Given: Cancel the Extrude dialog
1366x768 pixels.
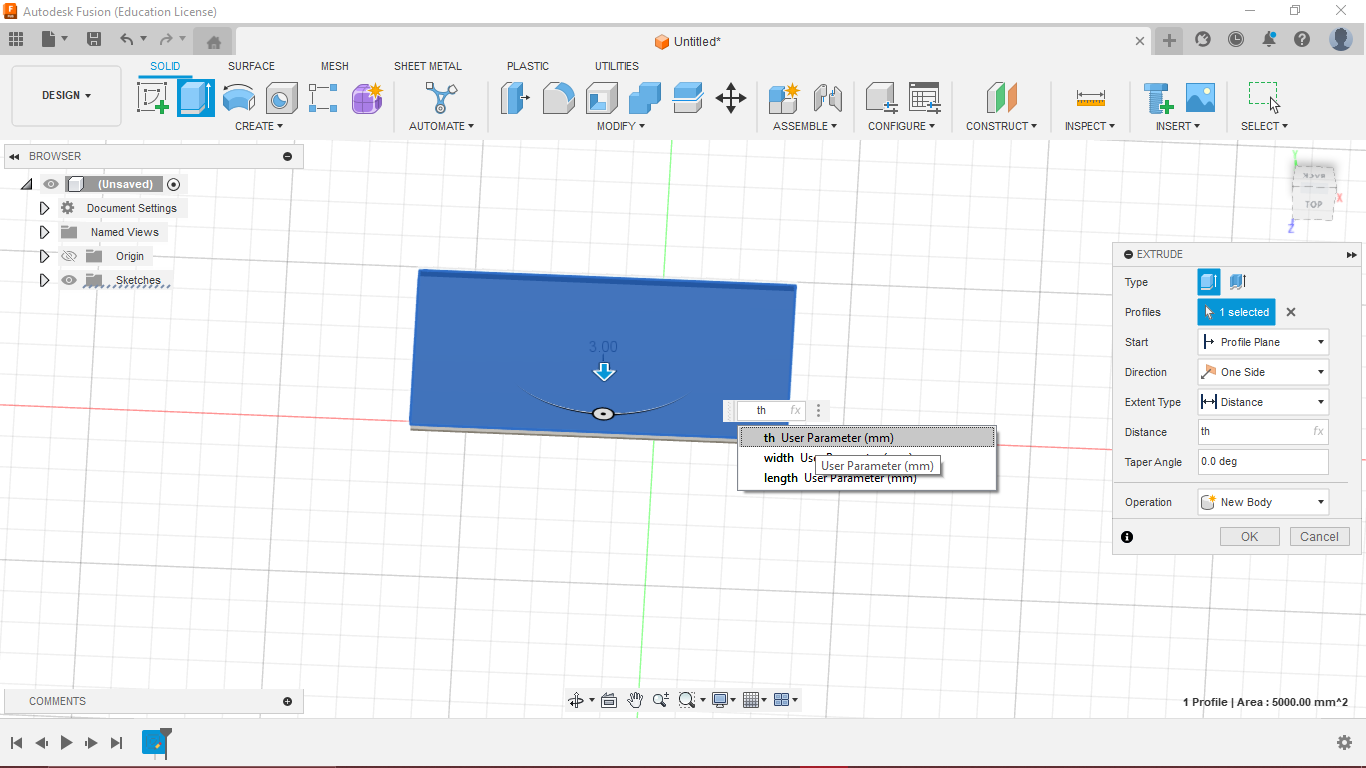Looking at the screenshot, I should coord(1319,537).
